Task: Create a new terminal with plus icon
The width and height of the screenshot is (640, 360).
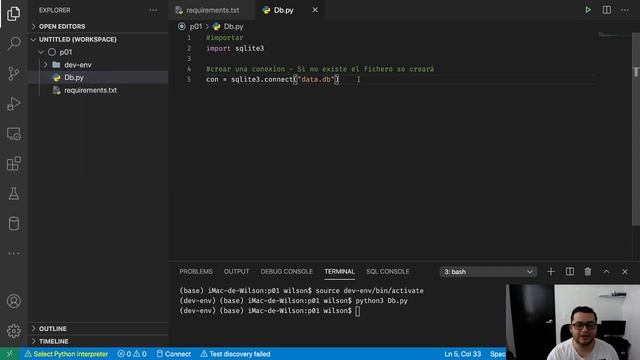Action: [x=551, y=271]
